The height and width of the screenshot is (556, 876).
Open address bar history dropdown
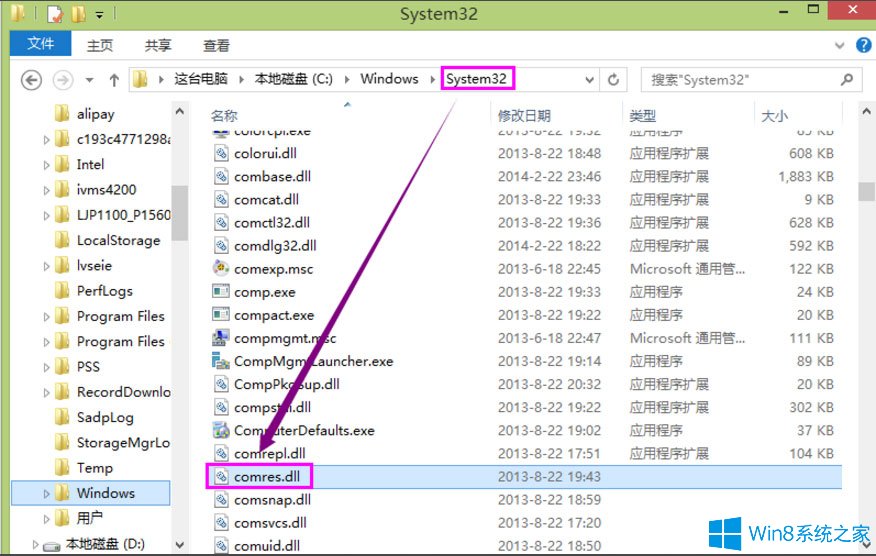[589, 80]
